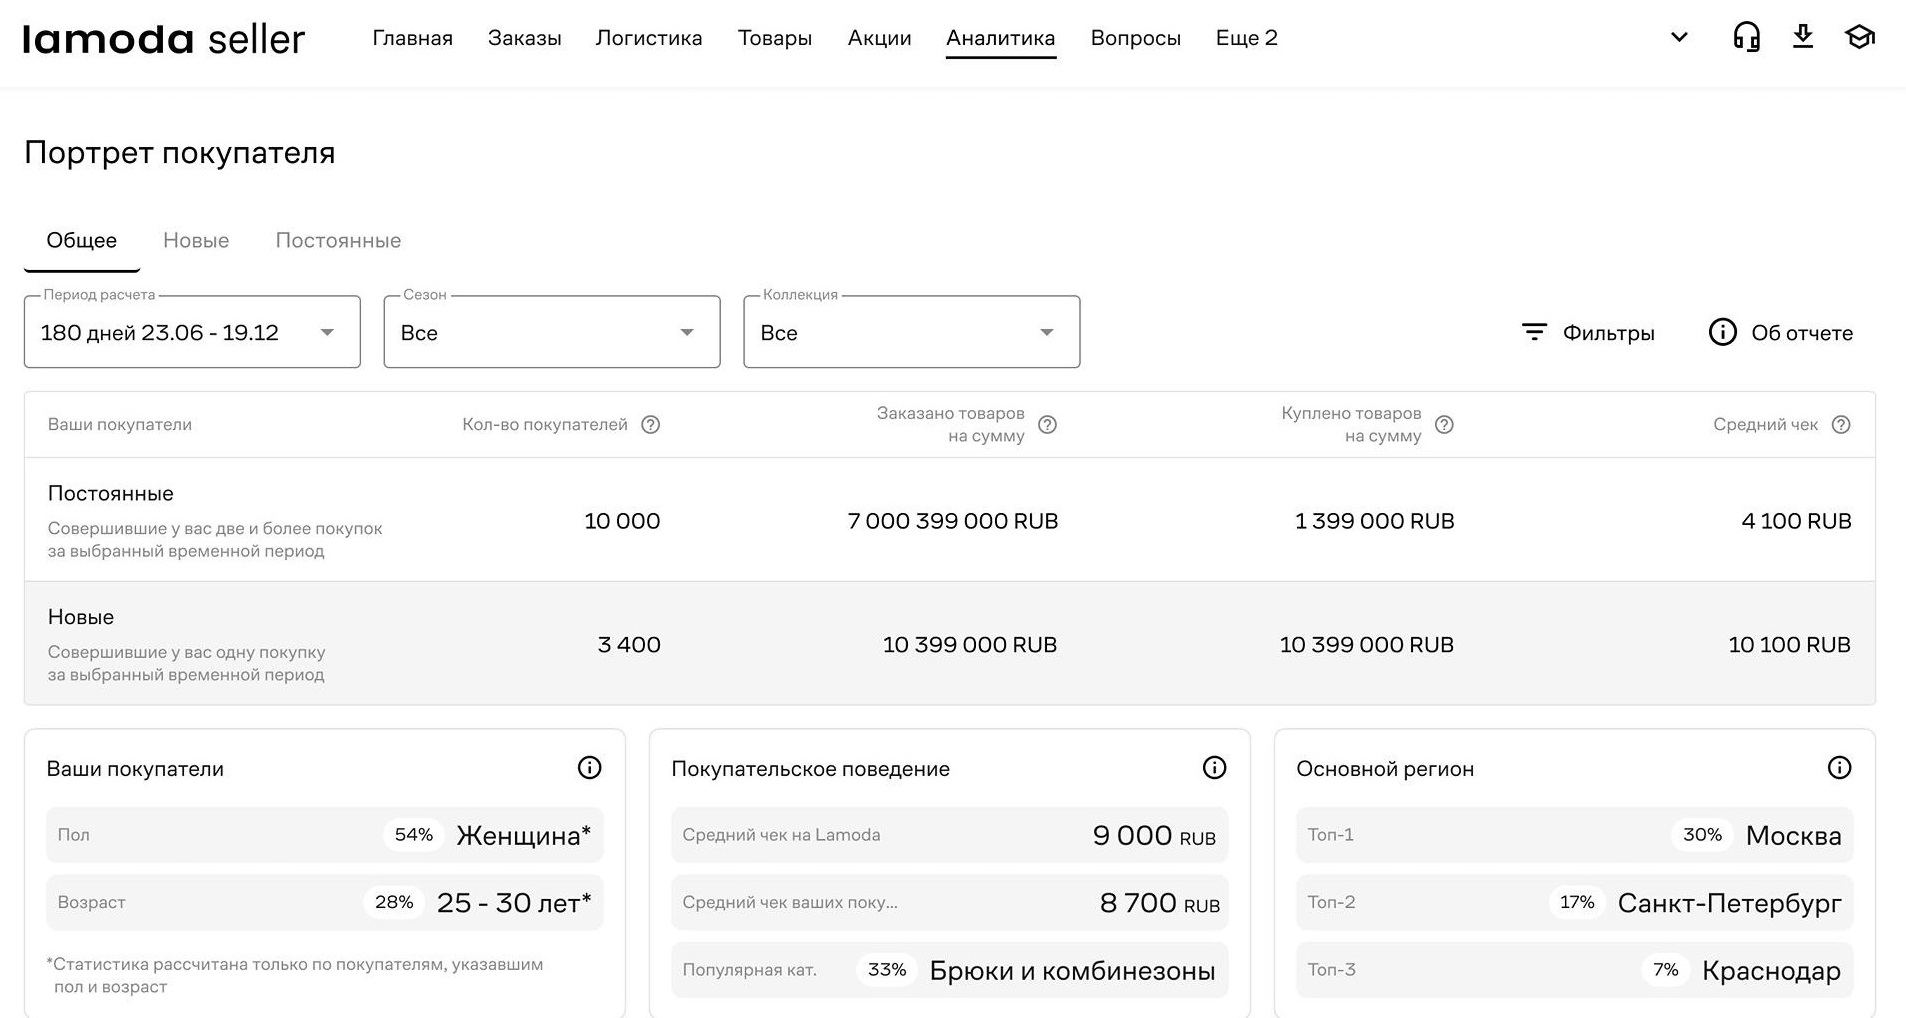Open the Акции menu item
This screenshot has height=1018, width=1906.
[x=880, y=38]
